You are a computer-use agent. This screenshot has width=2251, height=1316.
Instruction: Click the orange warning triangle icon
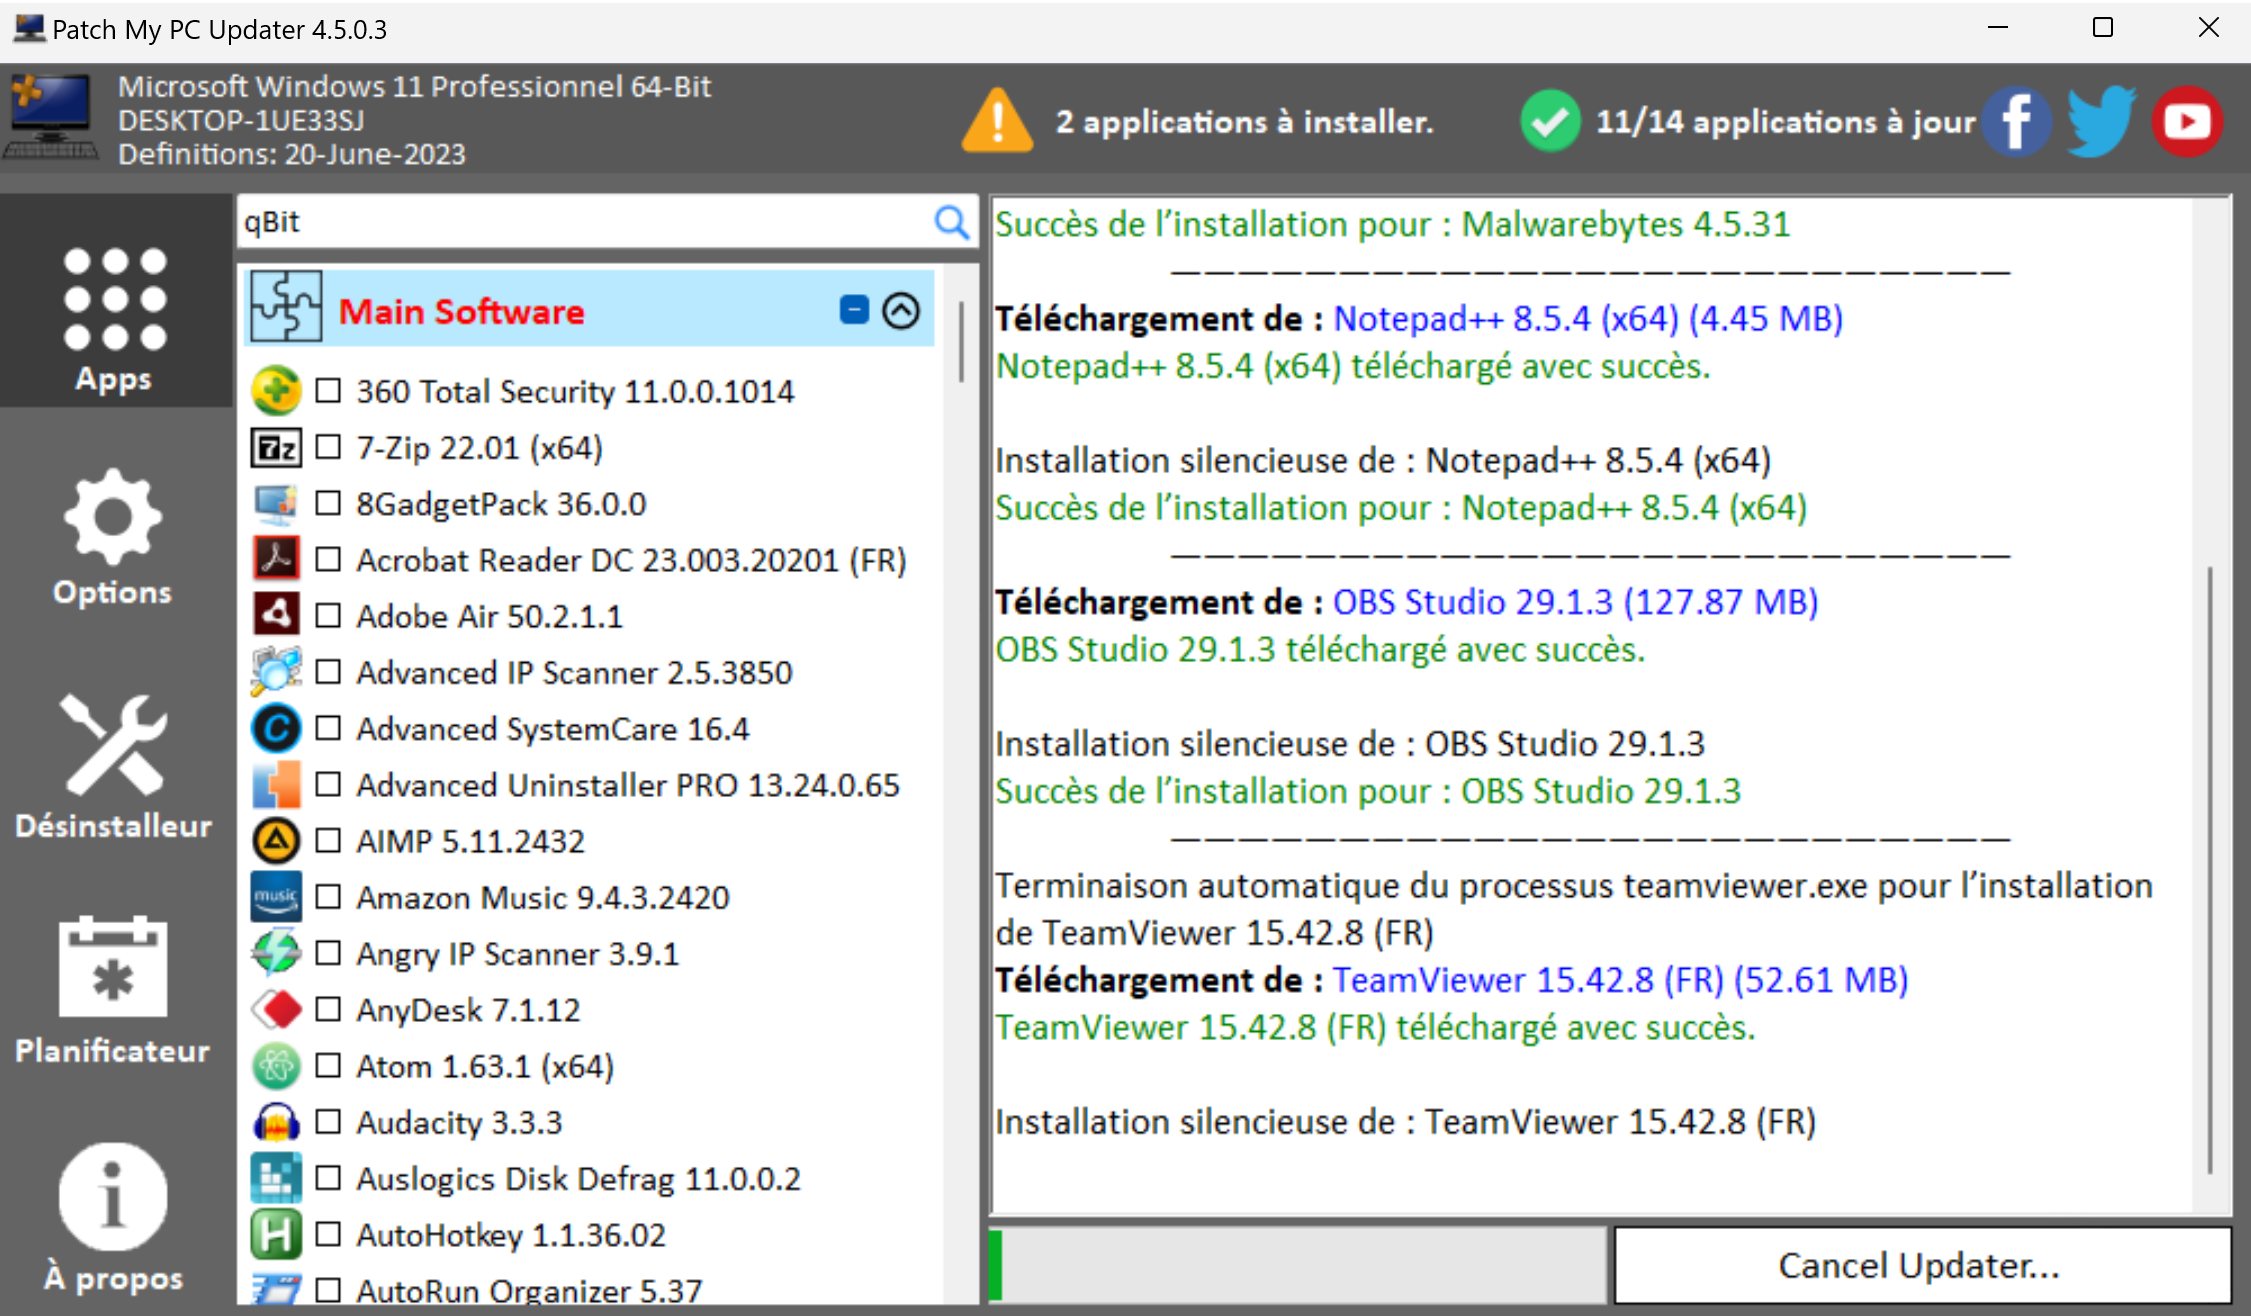point(997,121)
